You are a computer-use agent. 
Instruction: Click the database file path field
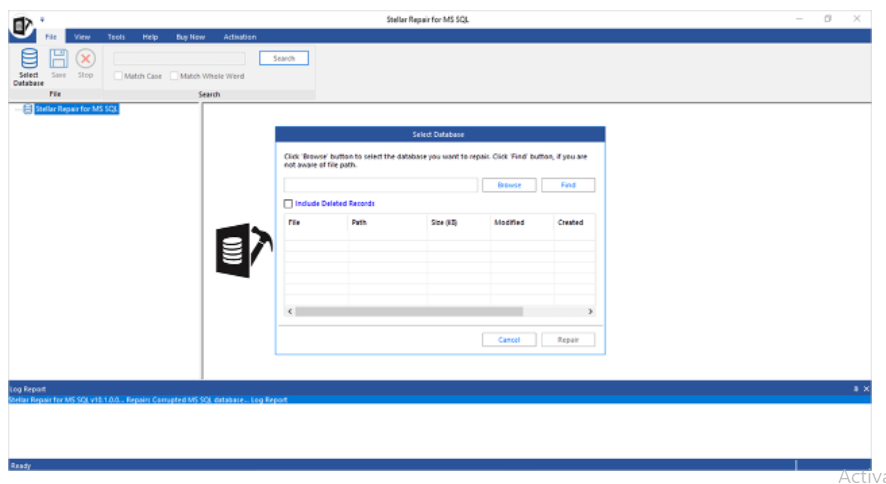(x=381, y=185)
